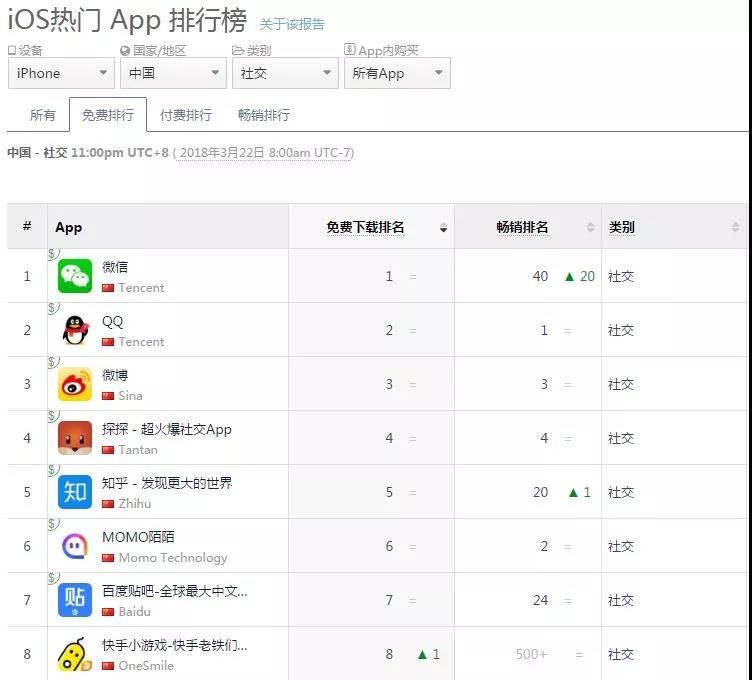Viewport: 752px width, 680px height.
Task: Click the 快手小游戏 app icon
Action: click(75, 654)
